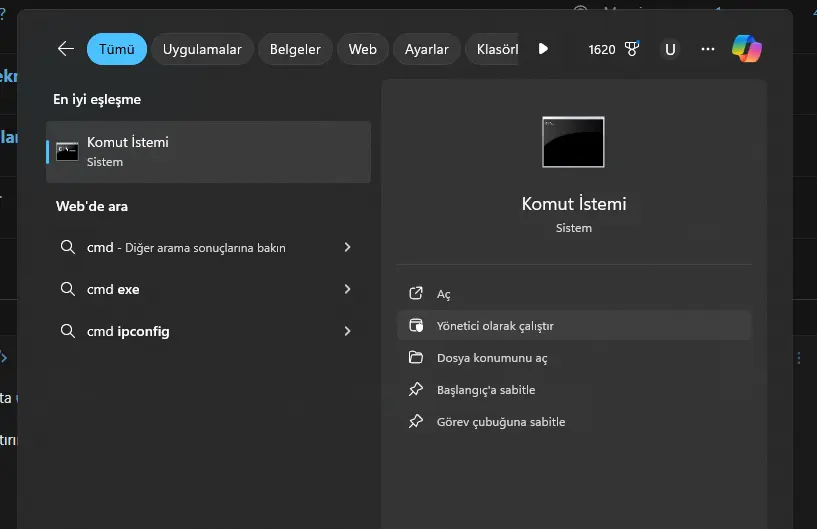
Task: Open the U user account avatar
Action: [670, 50]
